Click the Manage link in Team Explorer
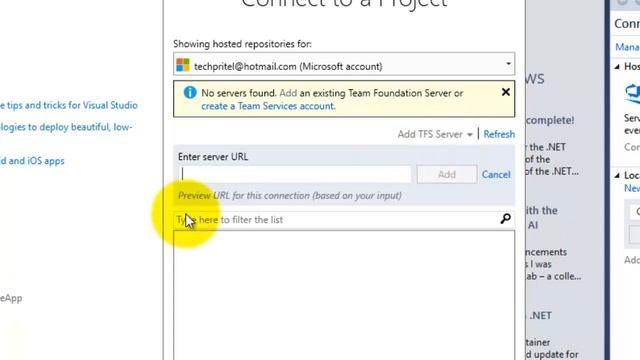Image resolution: width=640 pixels, height=360 pixels. pyautogui.click(x=627, y=47)
